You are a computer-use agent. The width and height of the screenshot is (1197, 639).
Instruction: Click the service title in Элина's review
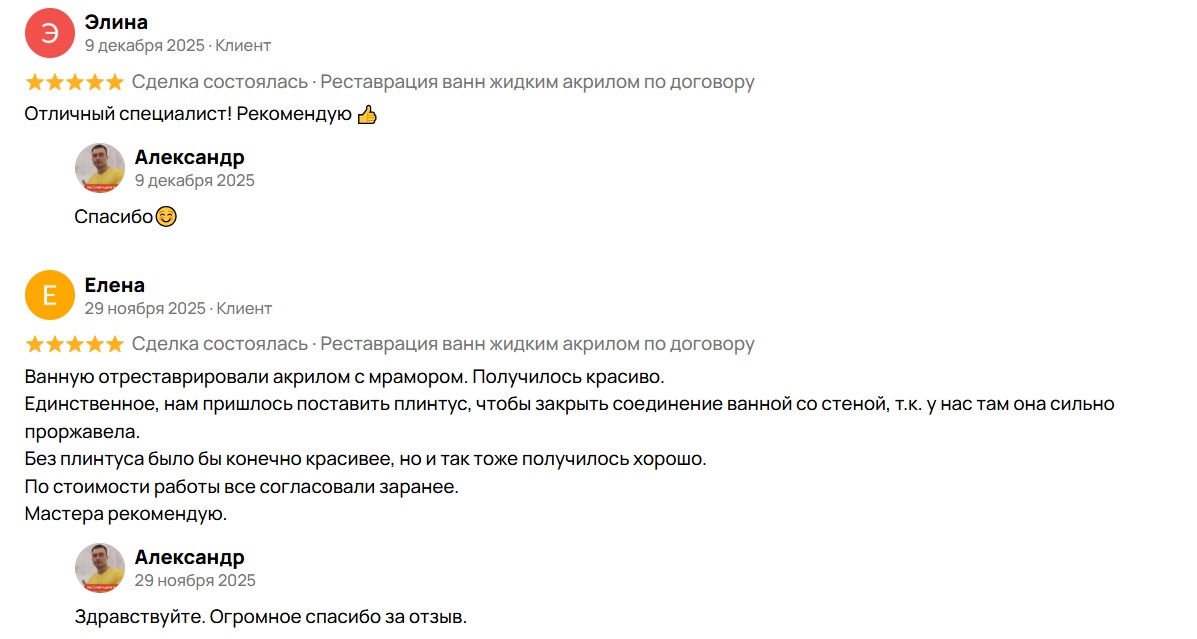coord(537,82)
